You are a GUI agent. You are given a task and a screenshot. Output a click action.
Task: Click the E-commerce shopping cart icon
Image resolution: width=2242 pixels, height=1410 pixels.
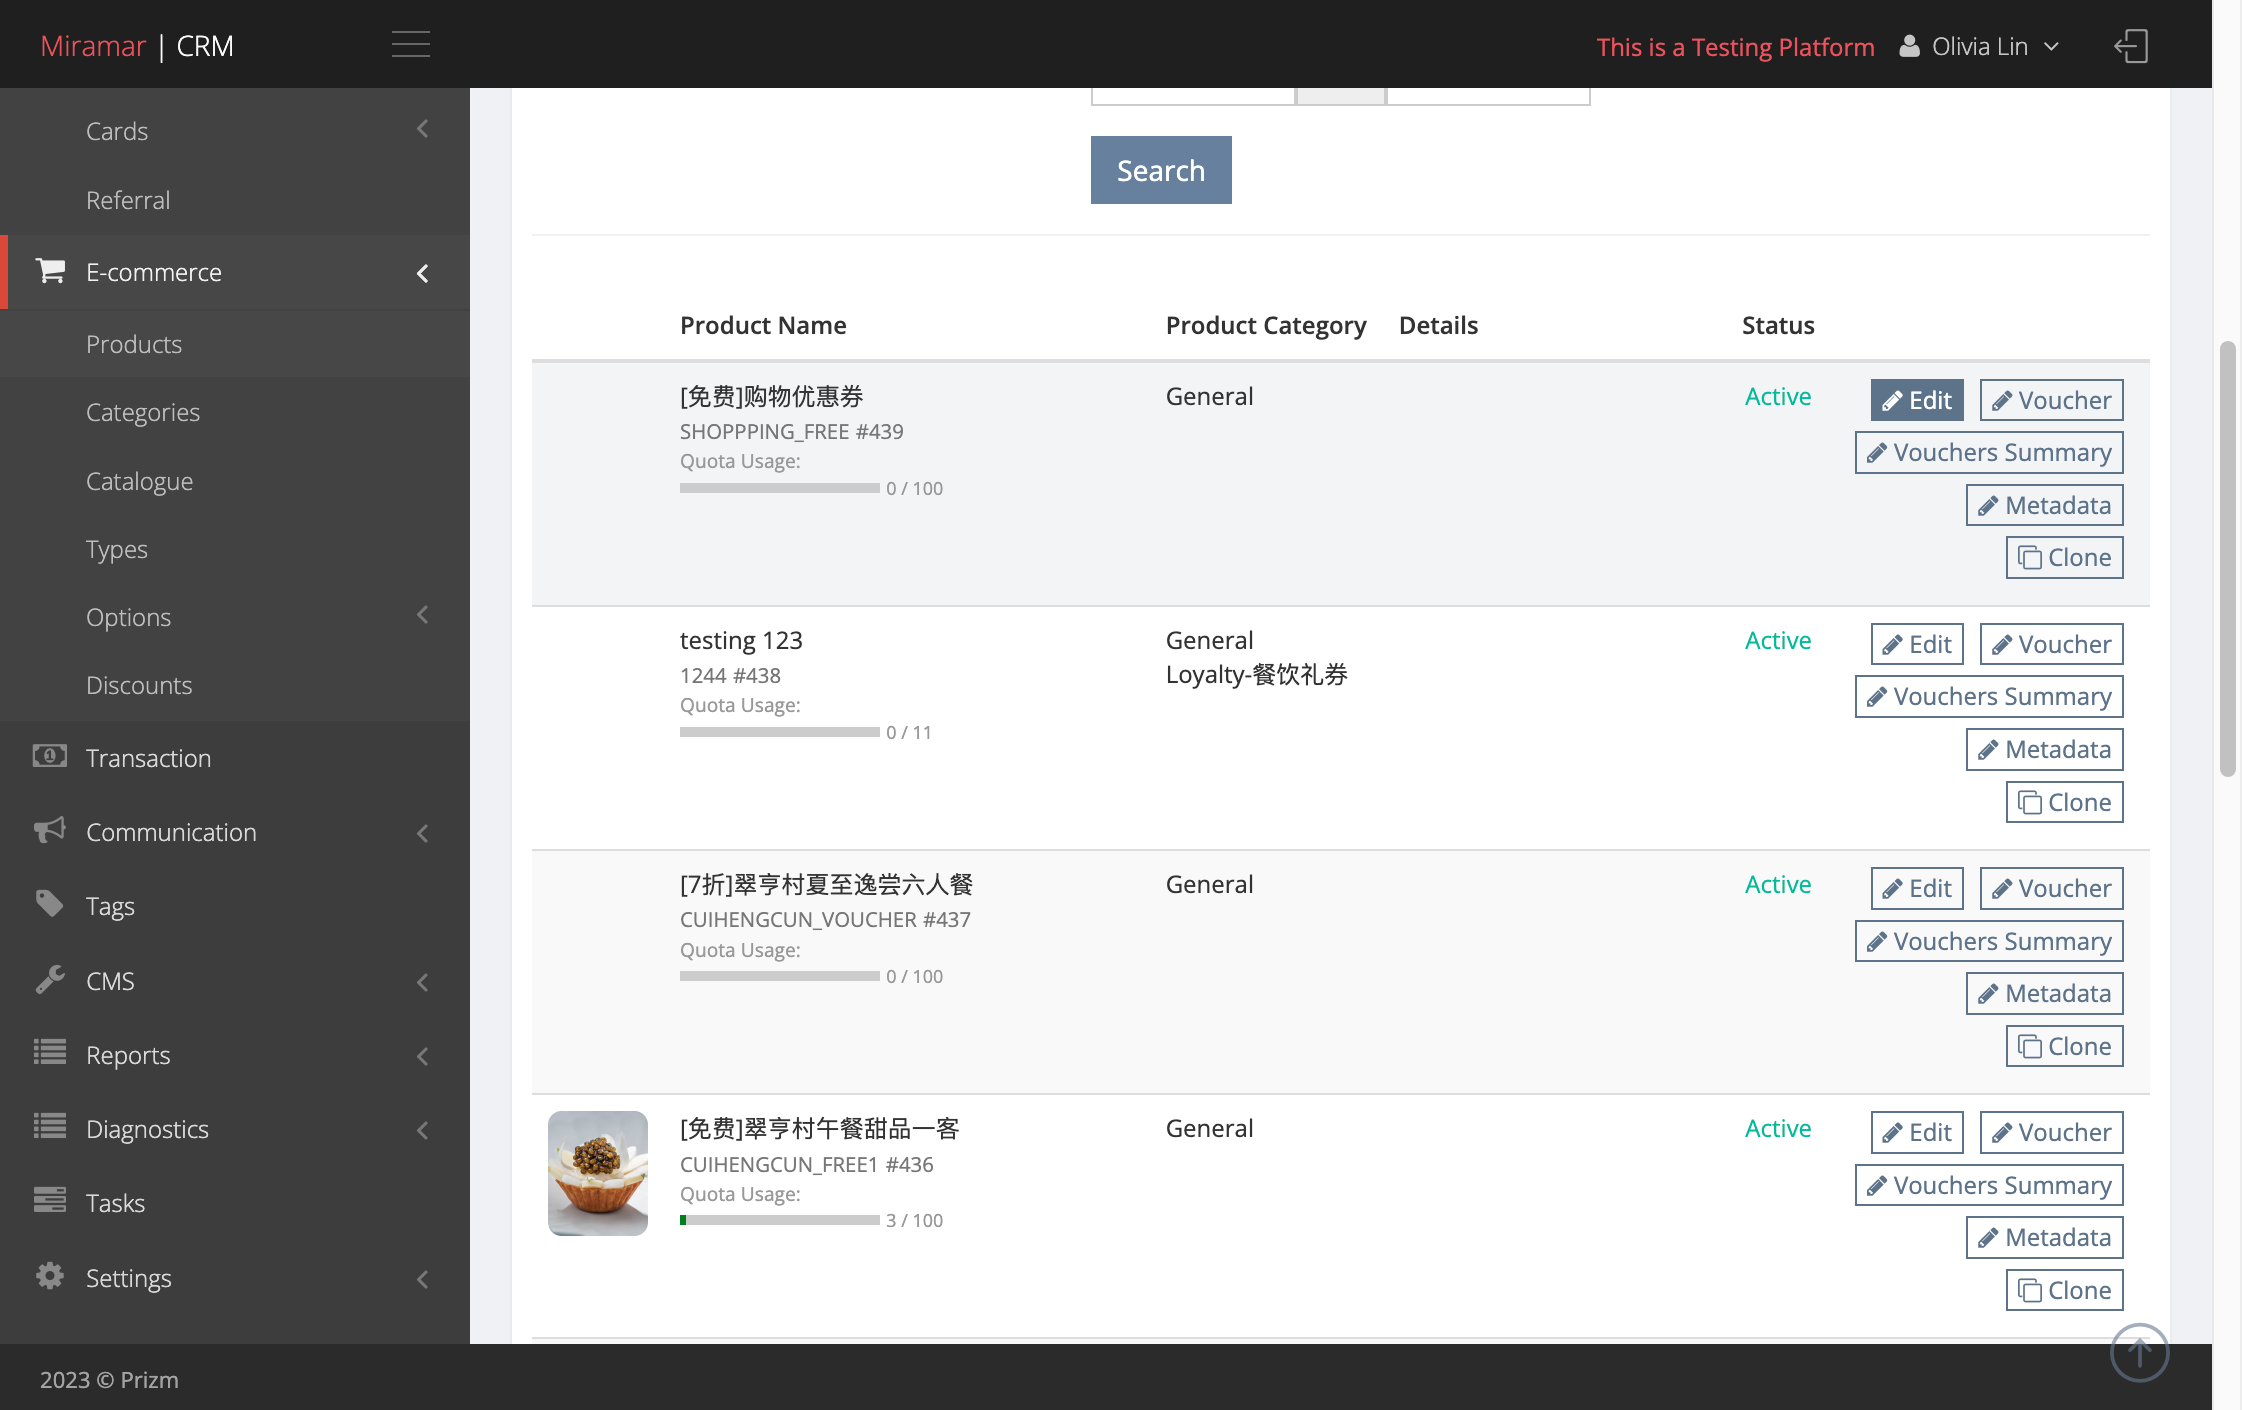click(x=50, y=271)
